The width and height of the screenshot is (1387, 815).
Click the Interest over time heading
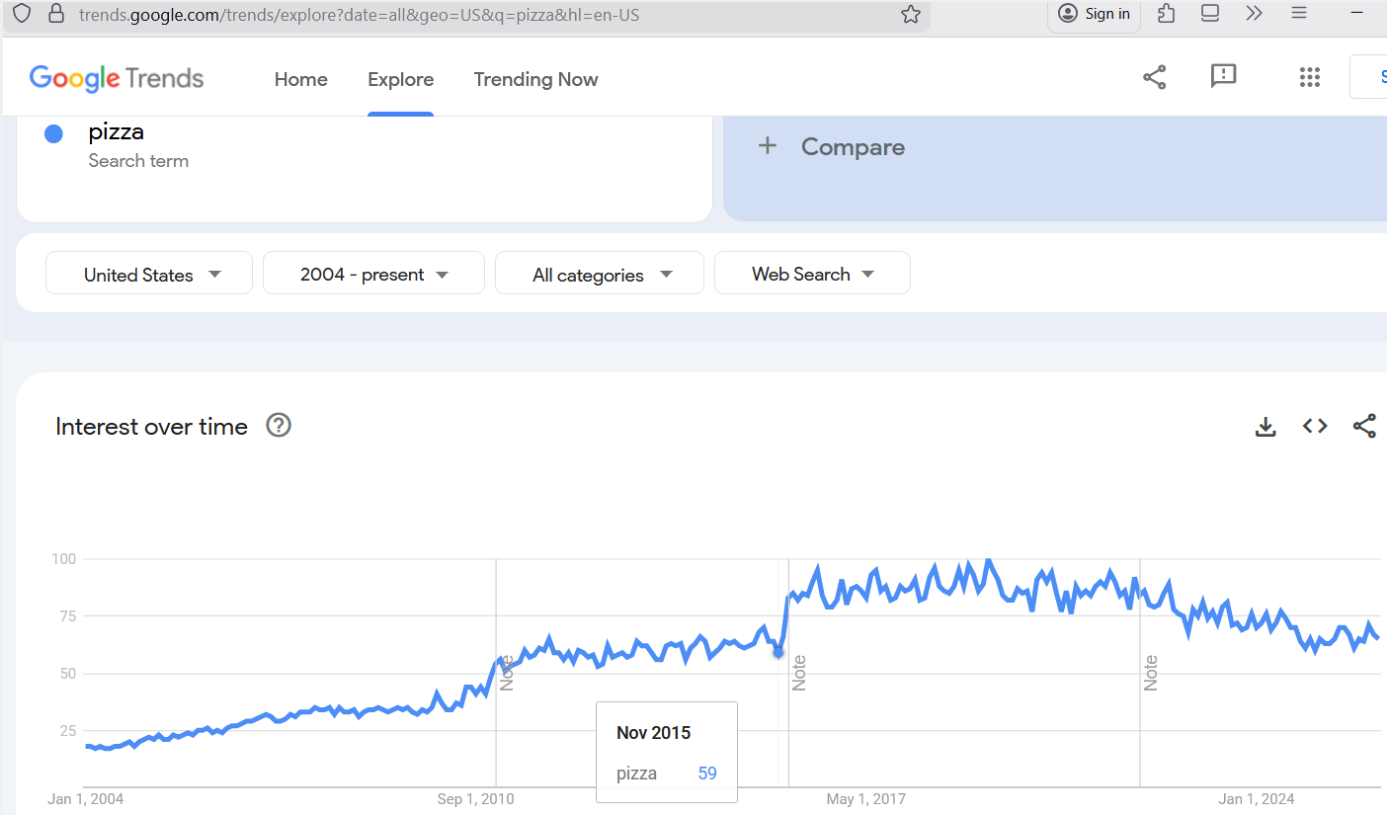[151, 426]
